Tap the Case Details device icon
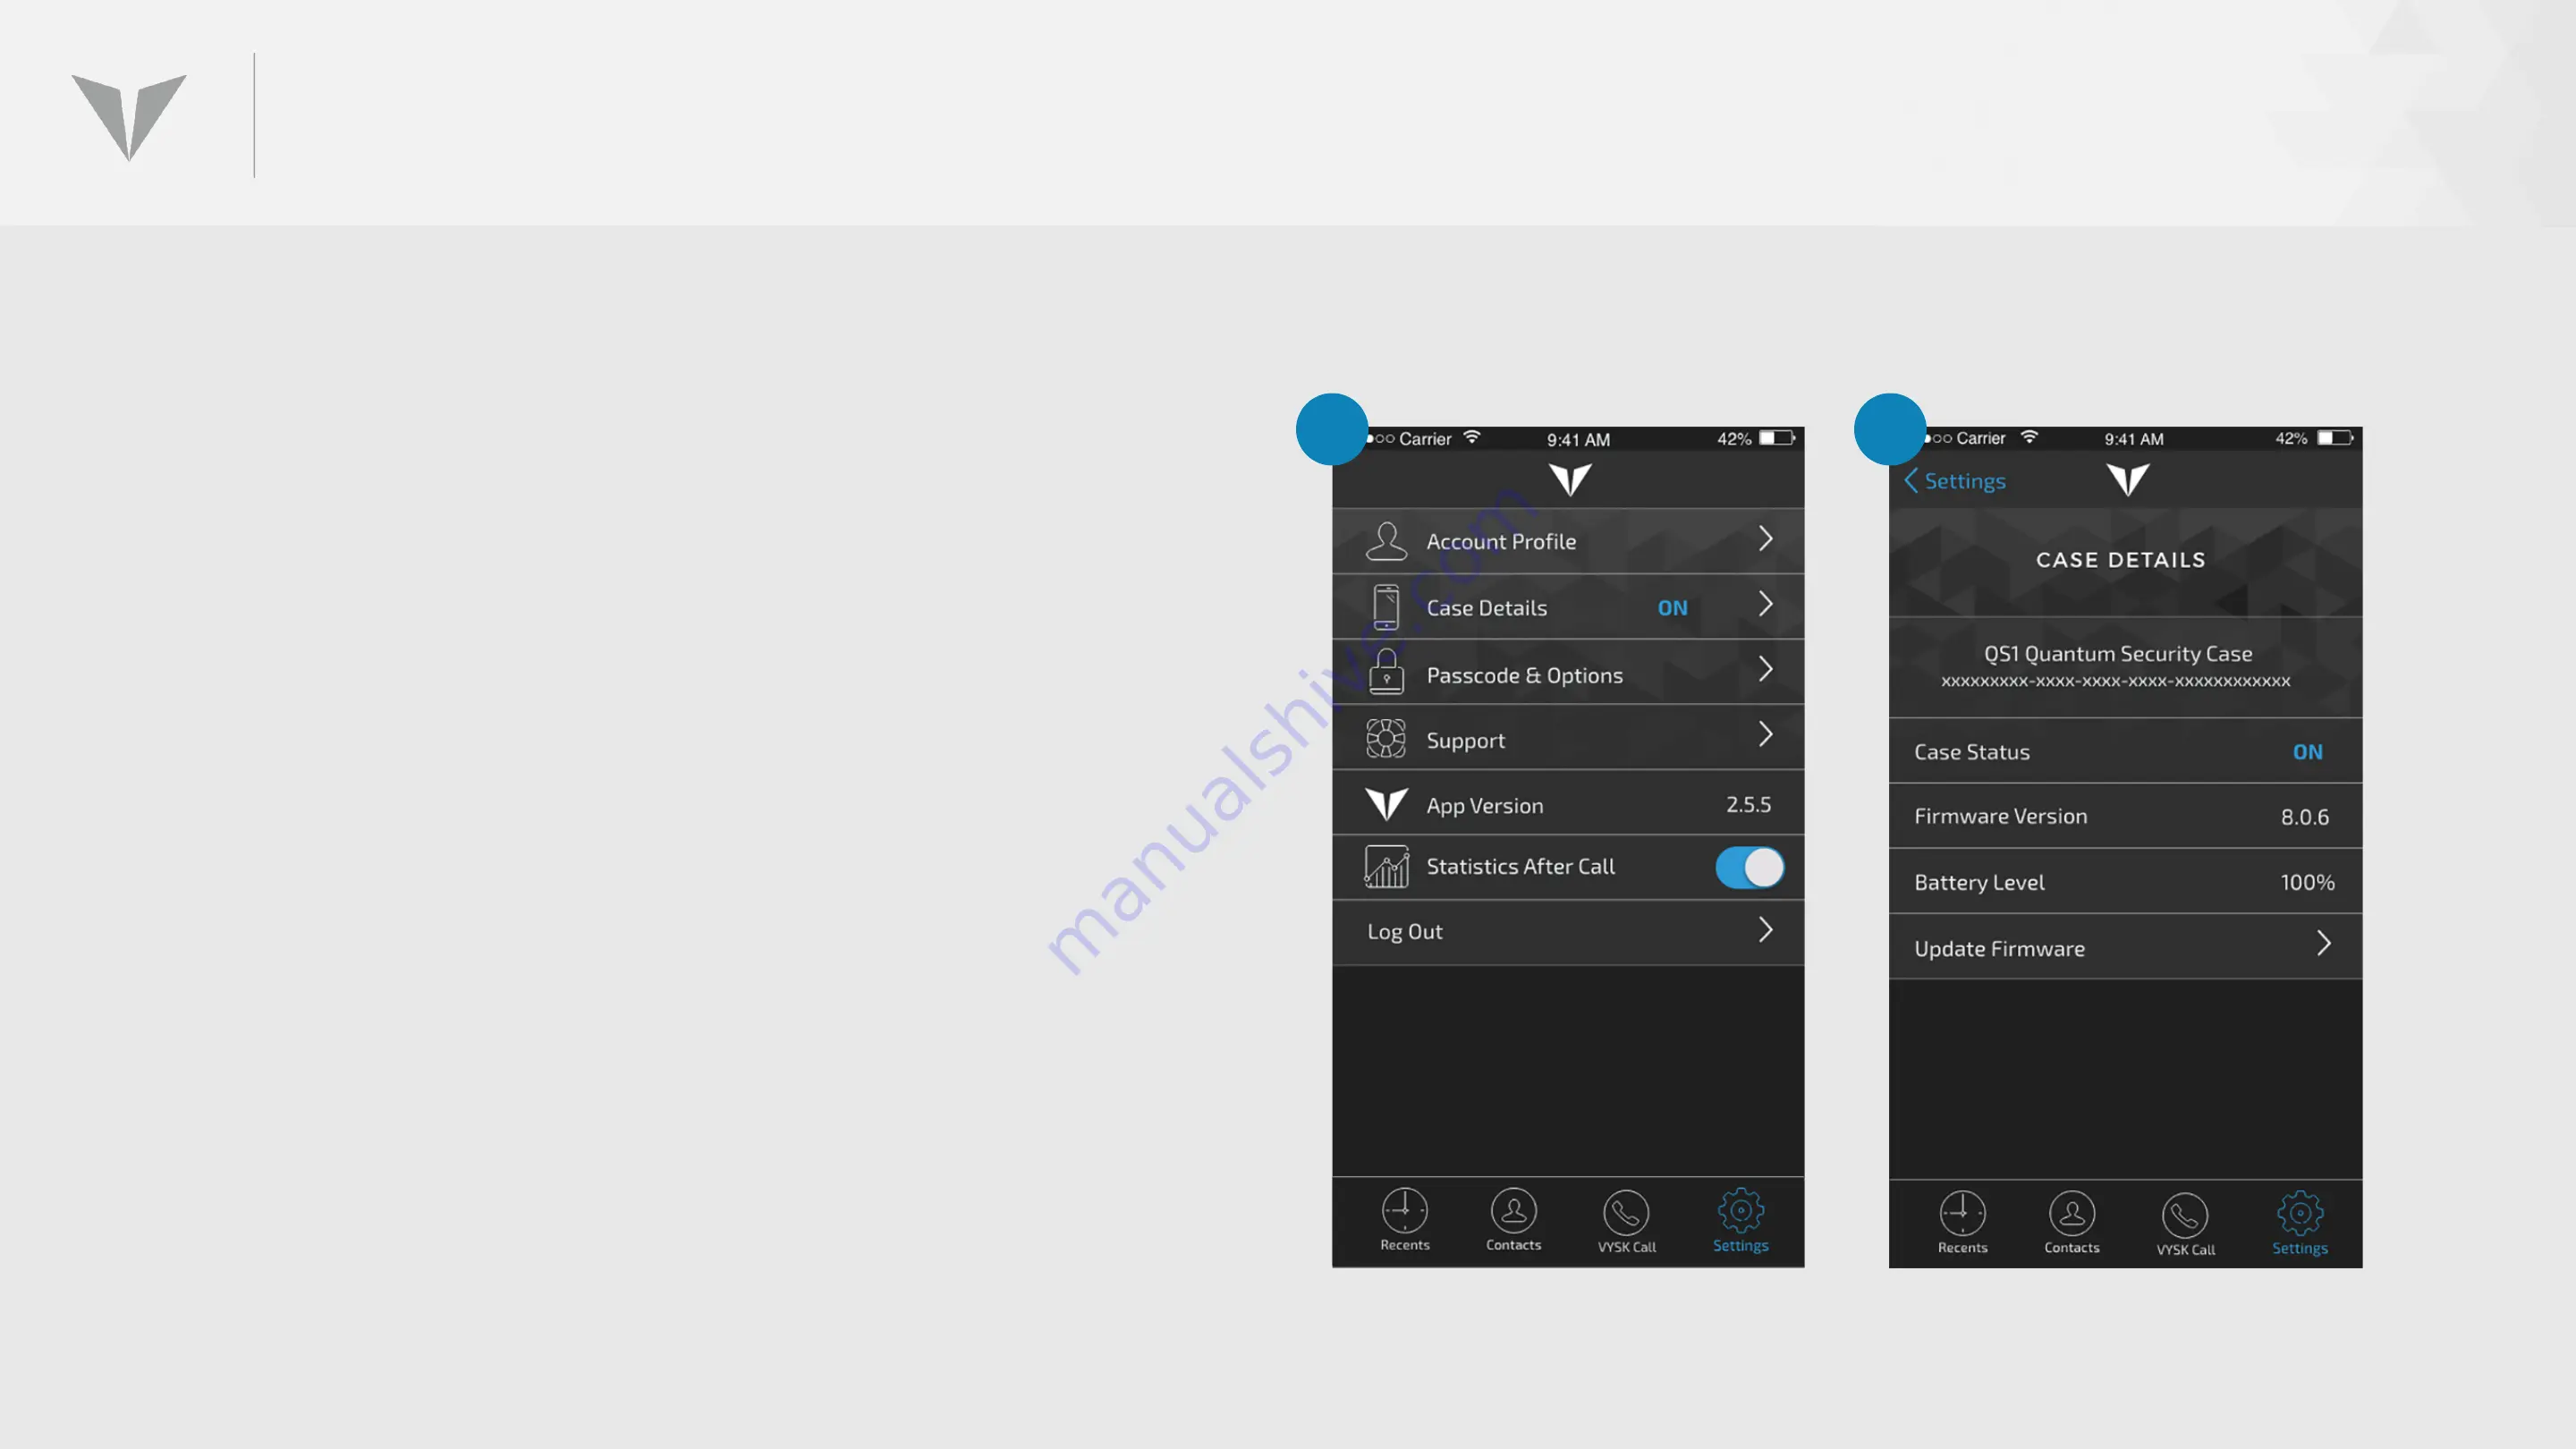Image resolution: width=2576 pixels, height=1449 pixels. click(1385, 606)
